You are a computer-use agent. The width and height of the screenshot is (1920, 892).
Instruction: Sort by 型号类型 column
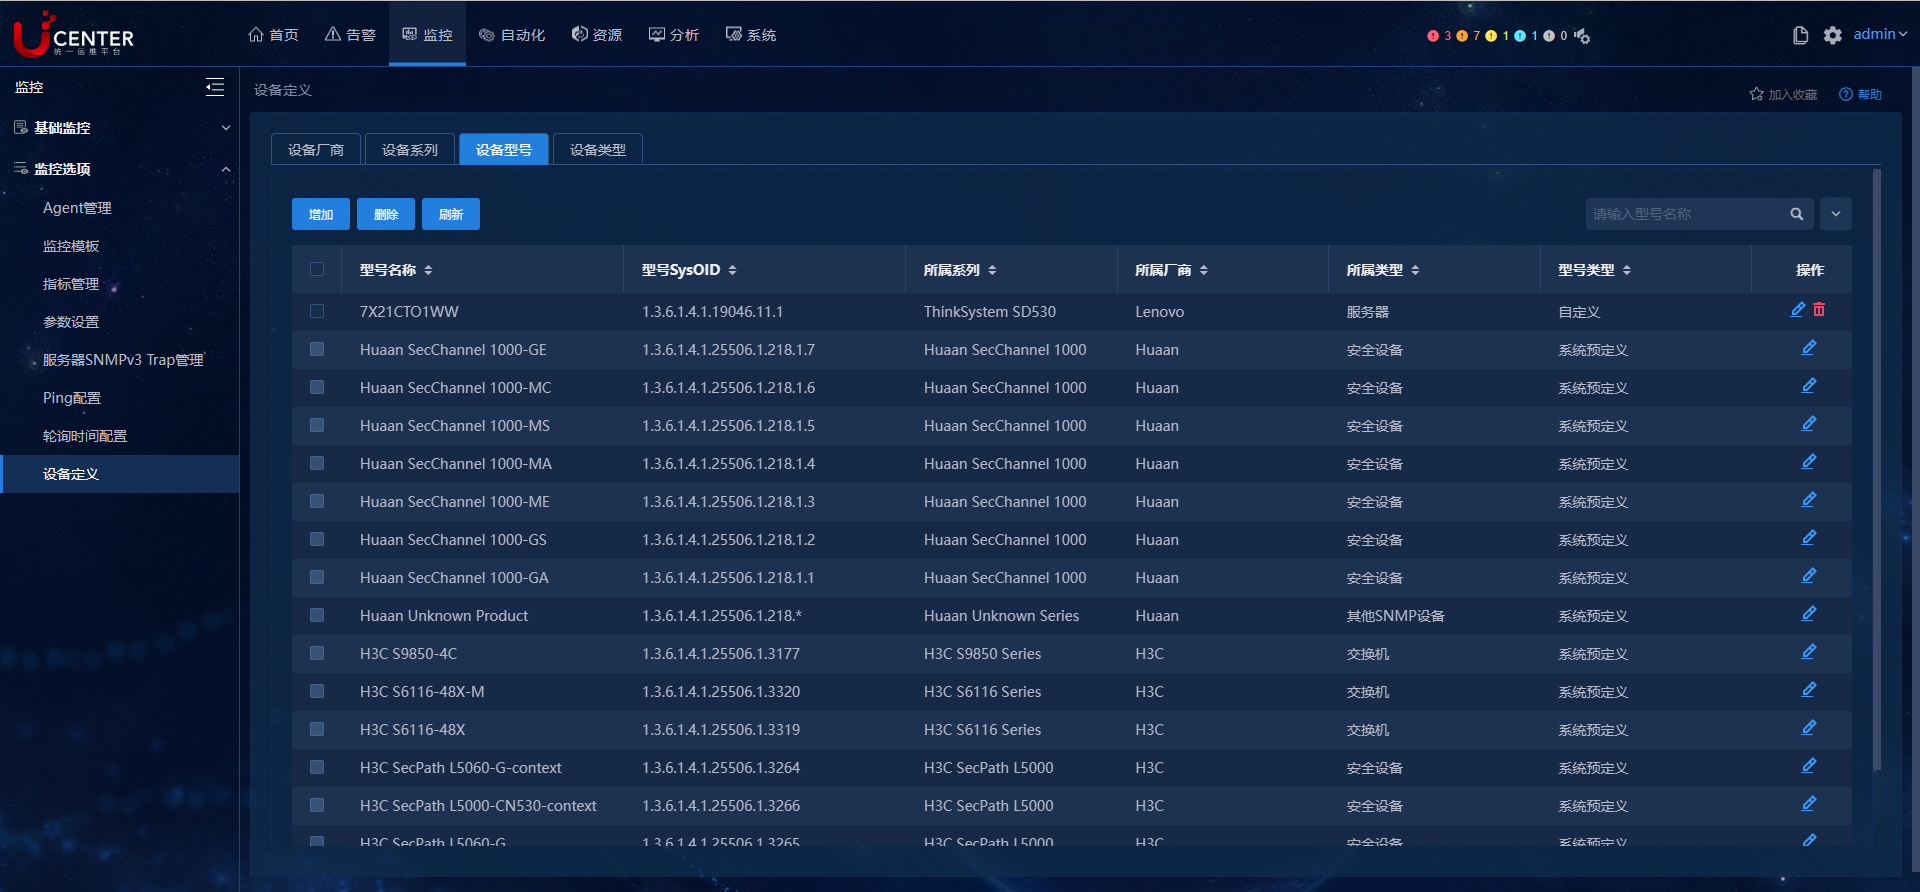[1627, 270]
